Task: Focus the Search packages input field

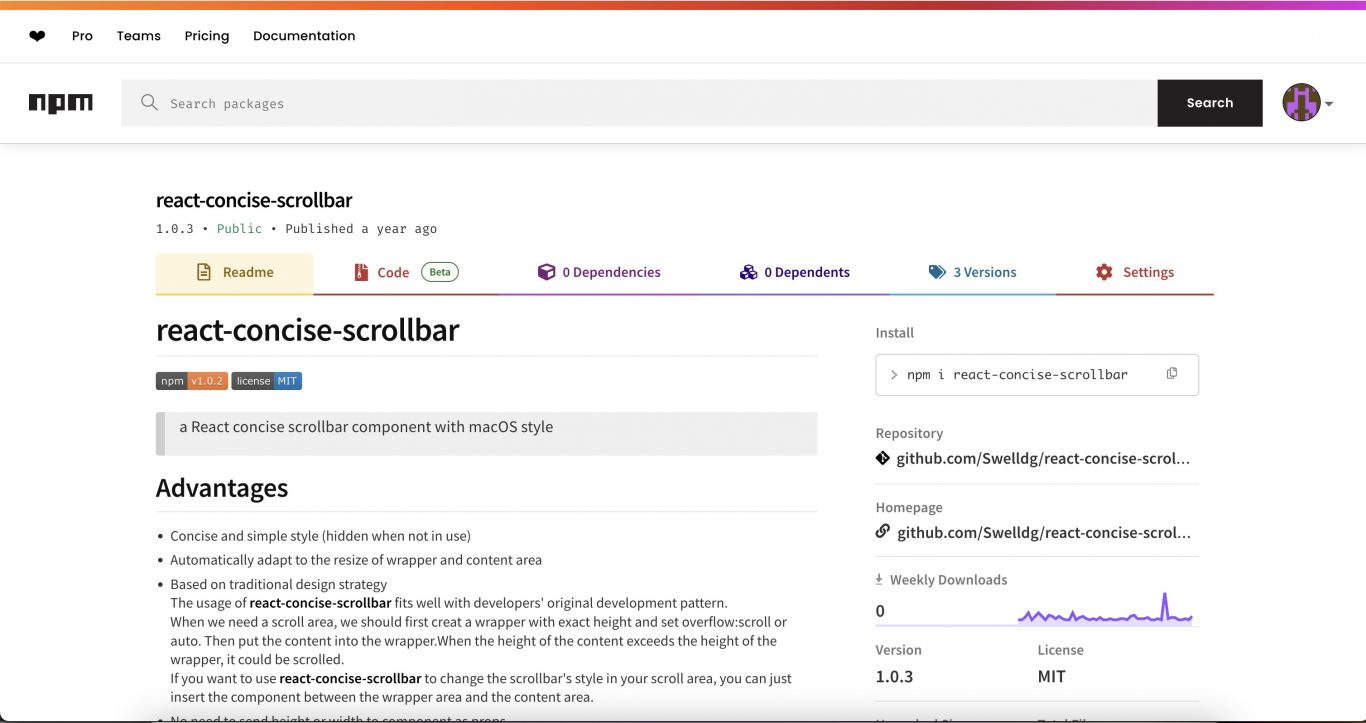Action: [639, 103]
